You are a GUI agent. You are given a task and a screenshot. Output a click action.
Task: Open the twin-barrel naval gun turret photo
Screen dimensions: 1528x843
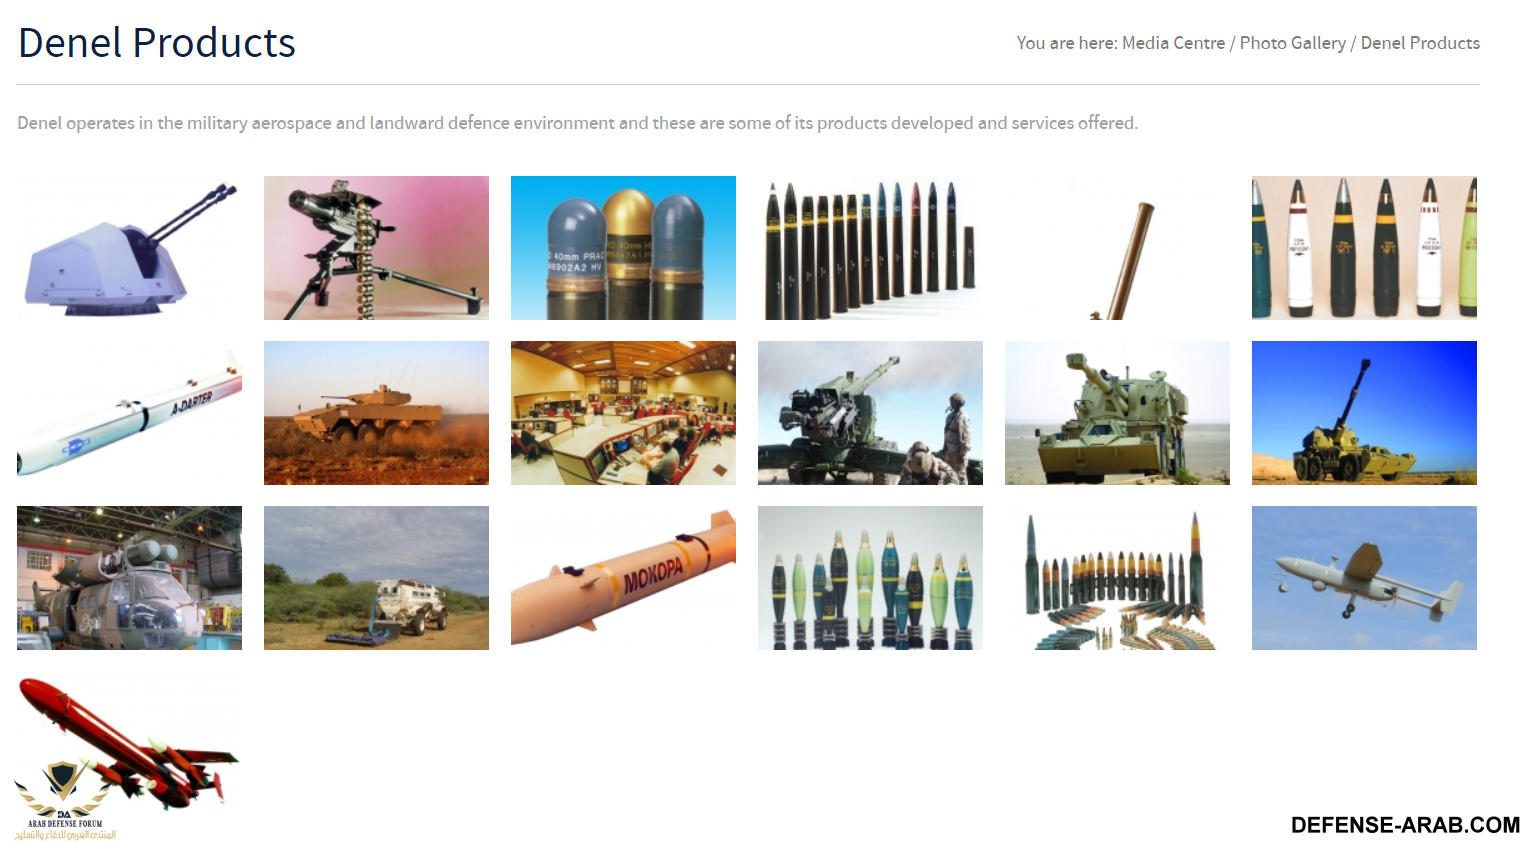tap(129, 248)
